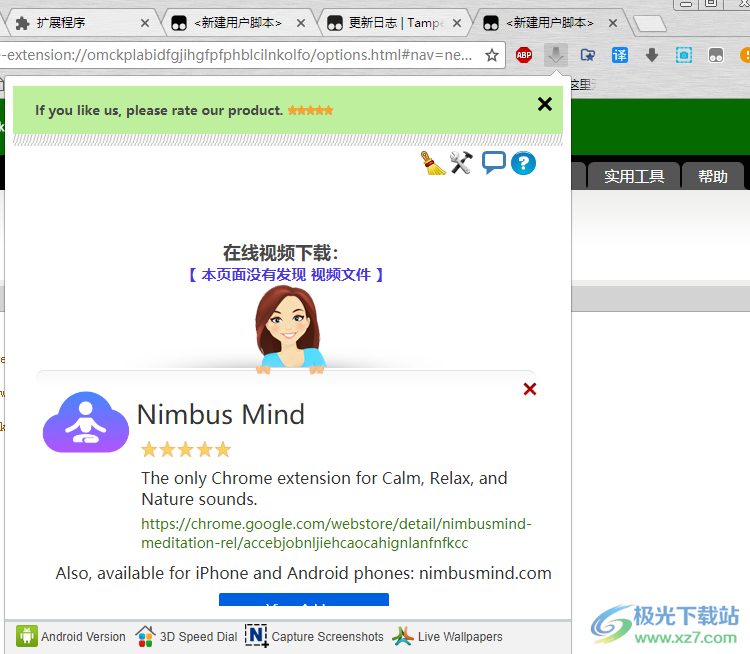Click the ABP Adblock Plus extension icon
This screenshot has width=750, height=654.
[524, 56]
